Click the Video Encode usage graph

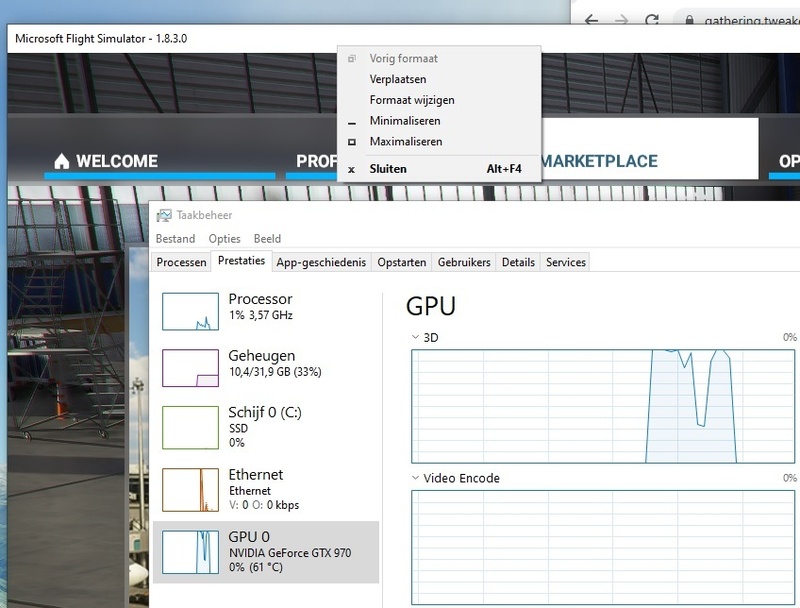[603, 547]
